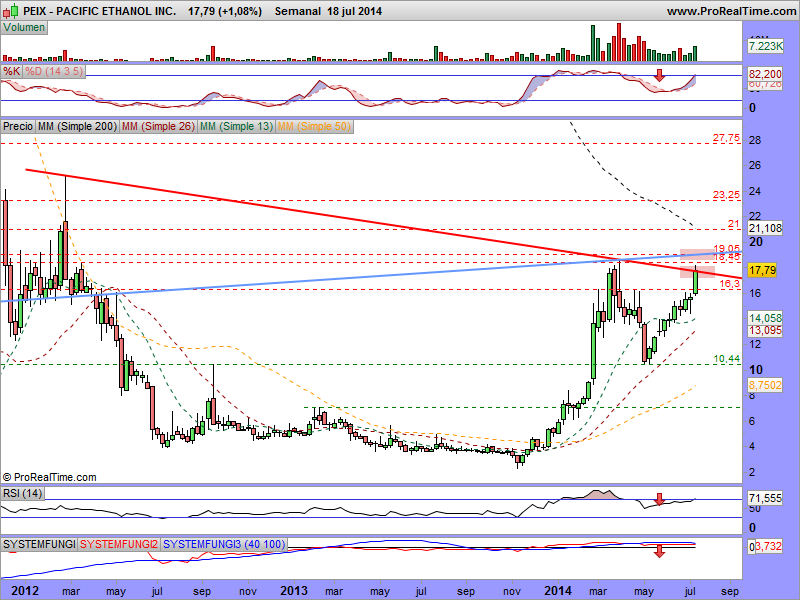Click the 2013 label on time axis
This screenshot has height=600, width=800.
click(294, 591)
